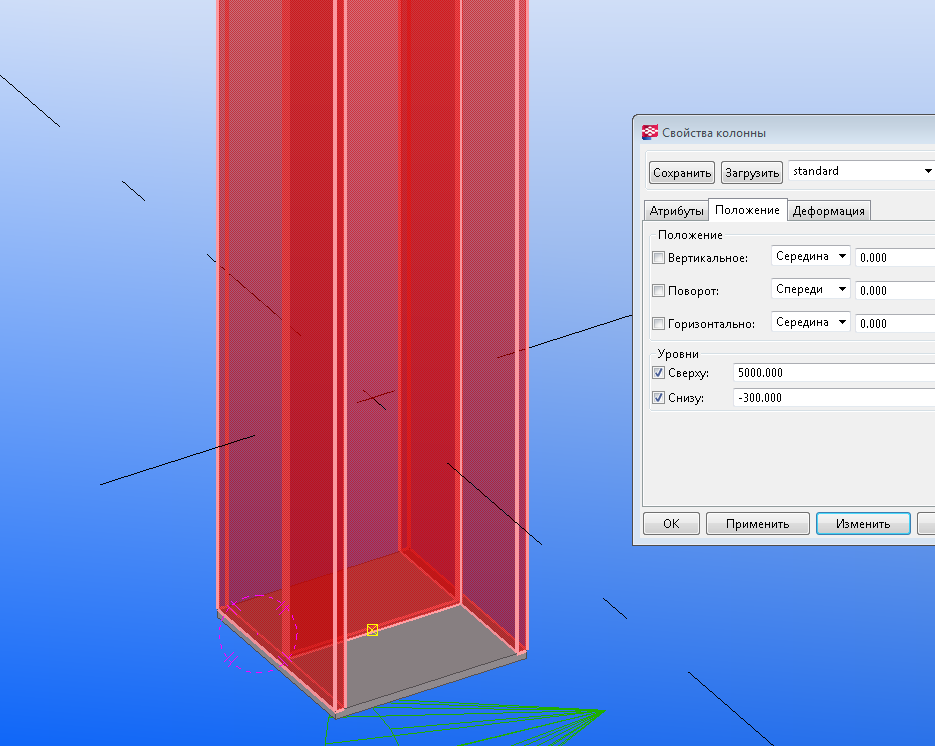Click the yellow handle point on the column base
Viewport: 935px width, 746px height.
(x=372, y=629)
